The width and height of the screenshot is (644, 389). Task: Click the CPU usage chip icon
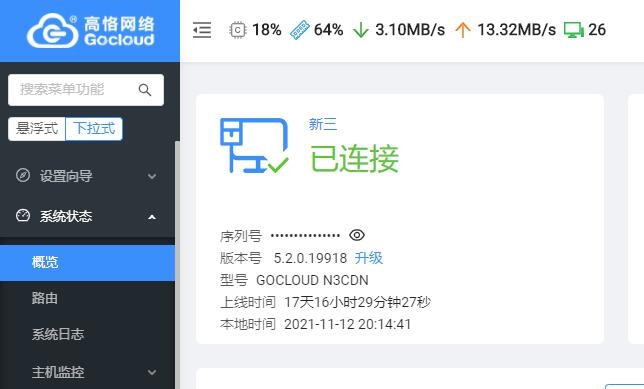pos(237,30)
